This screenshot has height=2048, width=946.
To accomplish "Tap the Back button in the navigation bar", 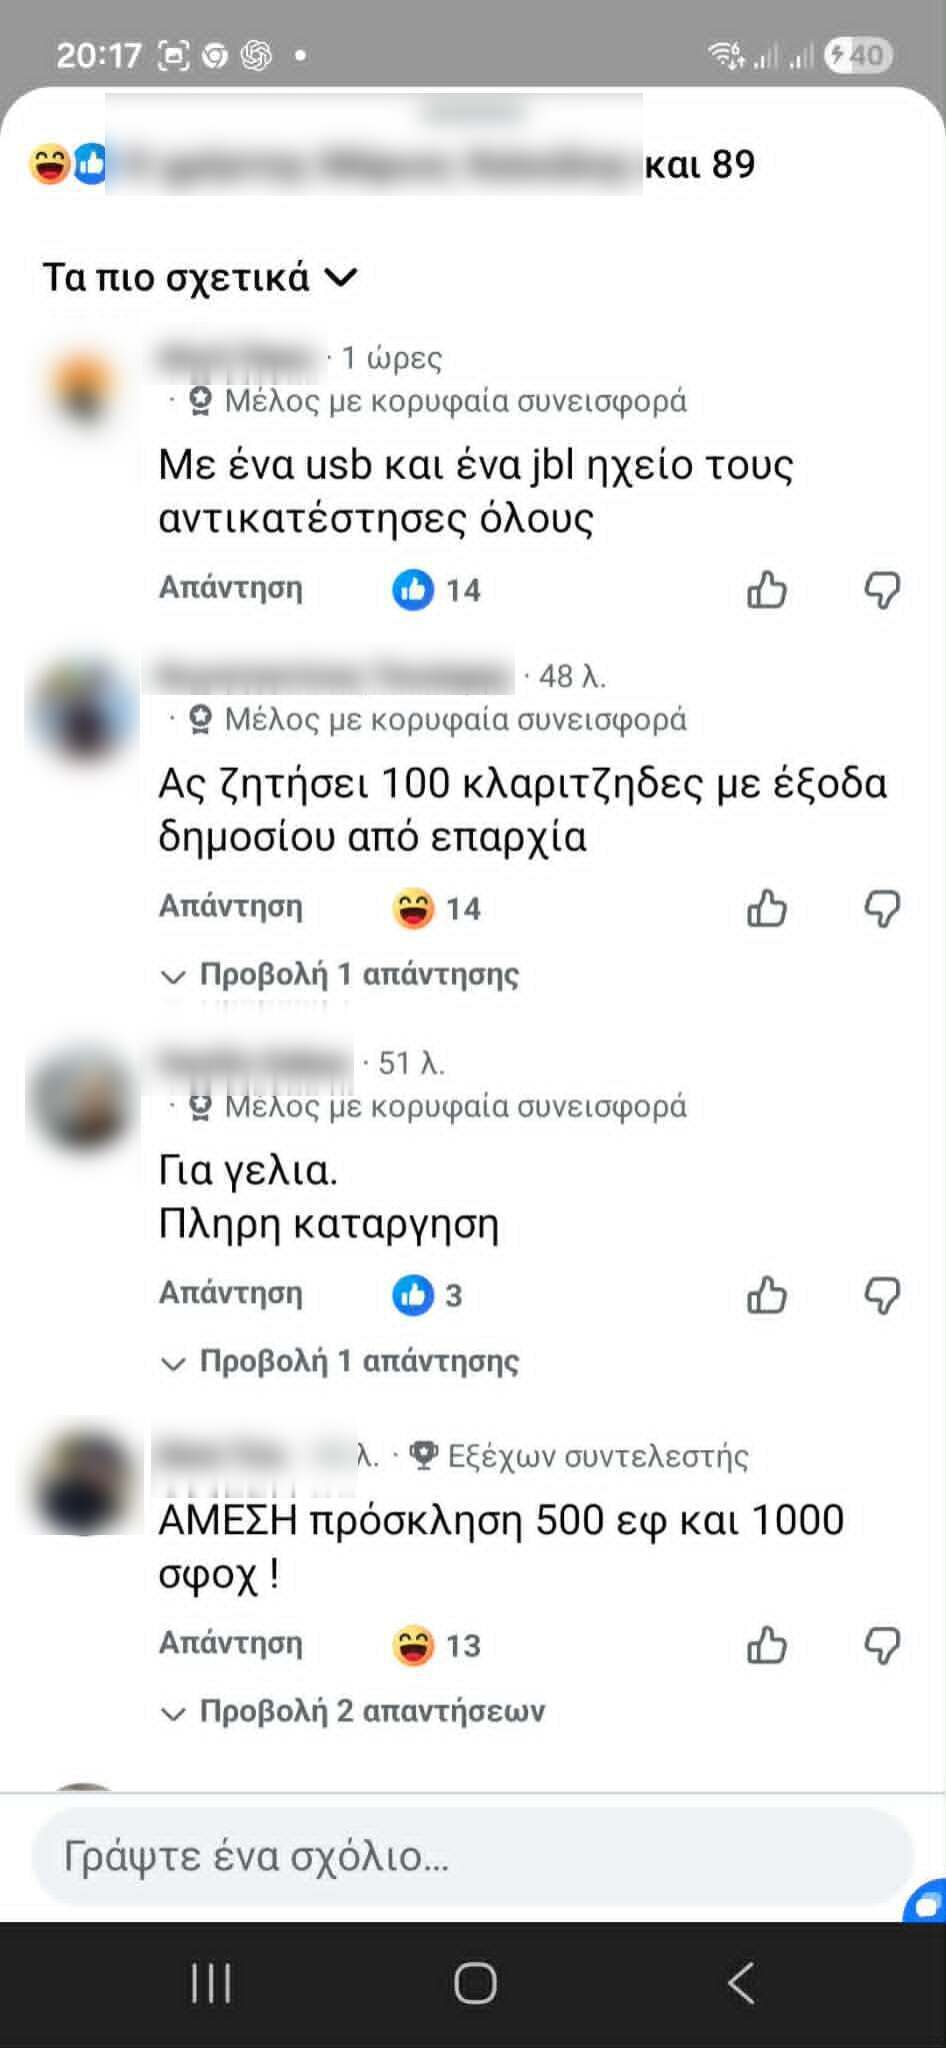I will point(739,1985).
